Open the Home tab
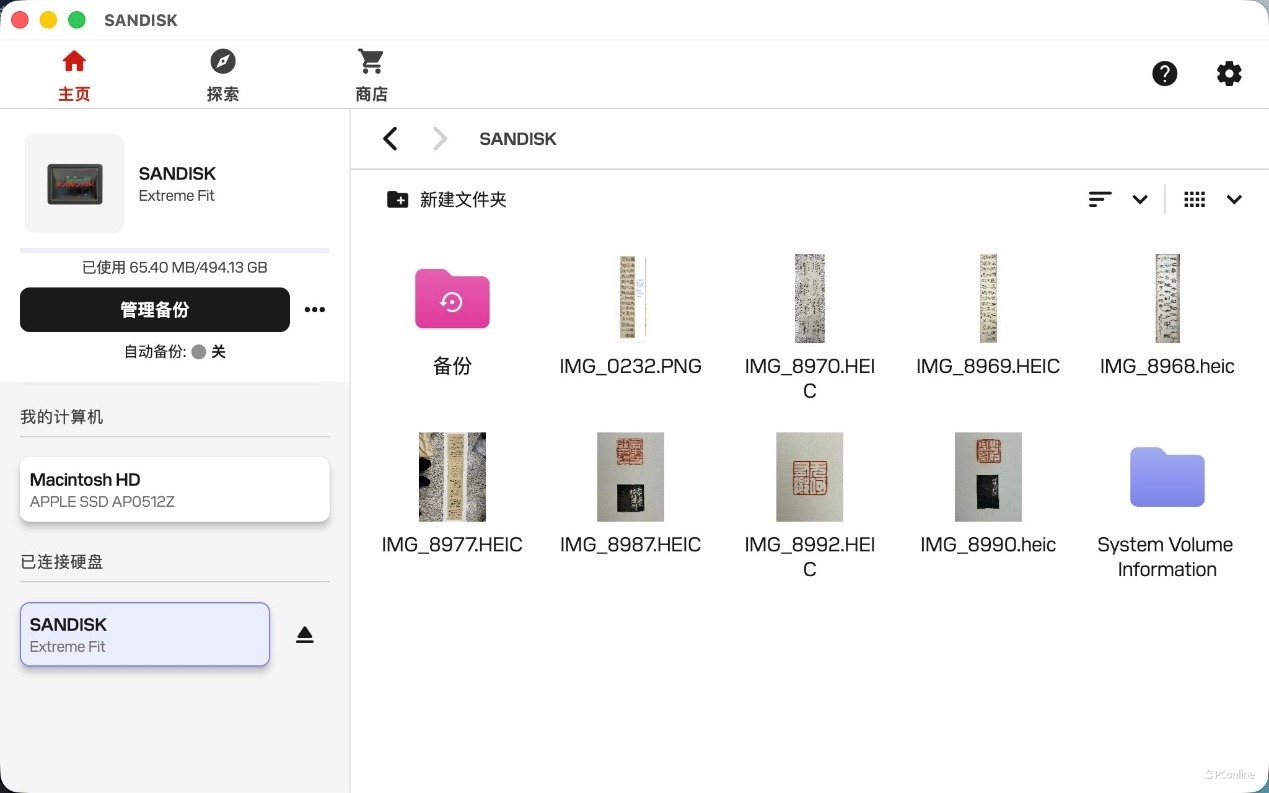This screenshot has height=793, width=1269. click(x=74, y=76)
